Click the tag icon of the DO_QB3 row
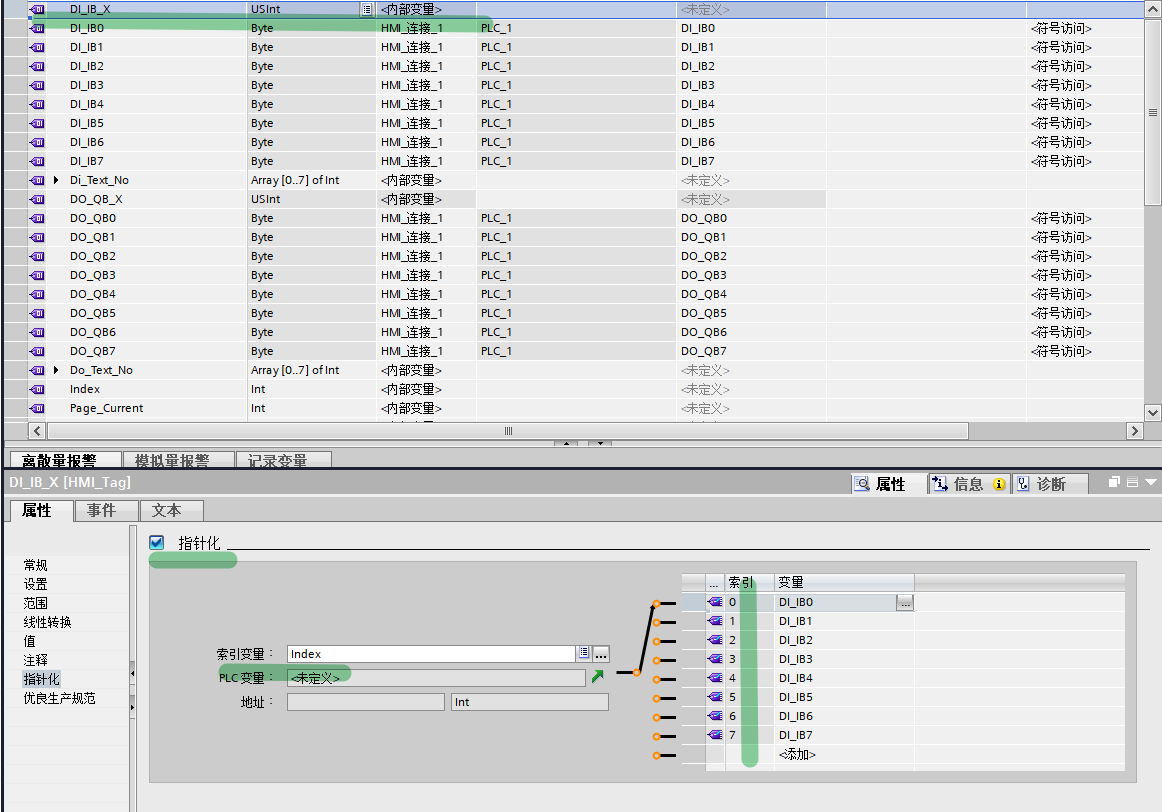This screenshot has height=812, width=1162. tap(37, 276)
